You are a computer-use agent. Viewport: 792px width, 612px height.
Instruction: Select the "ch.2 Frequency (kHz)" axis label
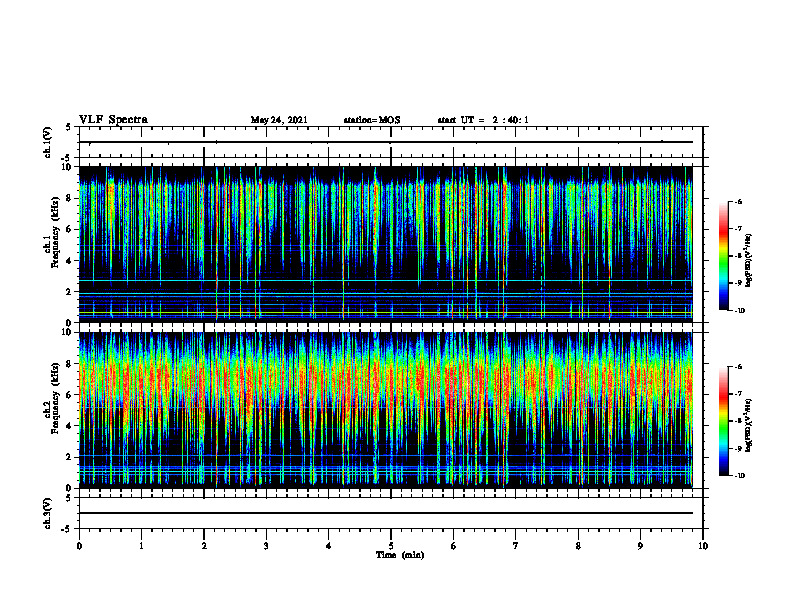[52, 398]
